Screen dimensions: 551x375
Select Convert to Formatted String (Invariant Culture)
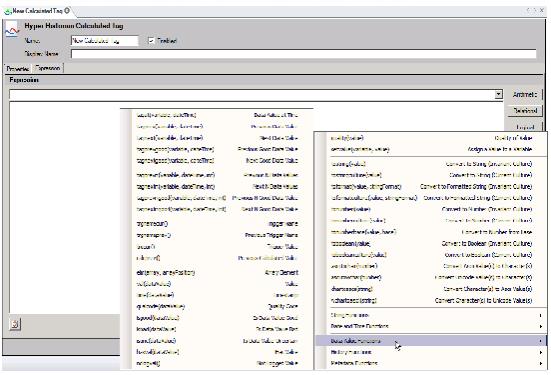(431, 187)
